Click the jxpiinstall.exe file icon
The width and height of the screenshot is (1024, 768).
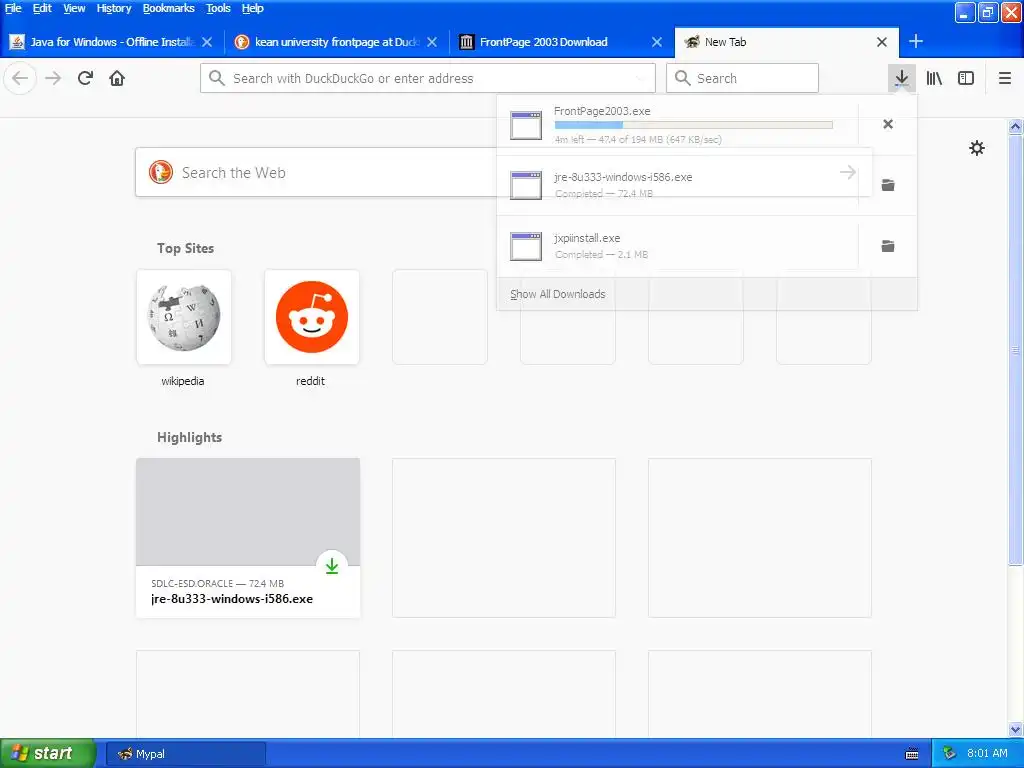click(526, 246)
